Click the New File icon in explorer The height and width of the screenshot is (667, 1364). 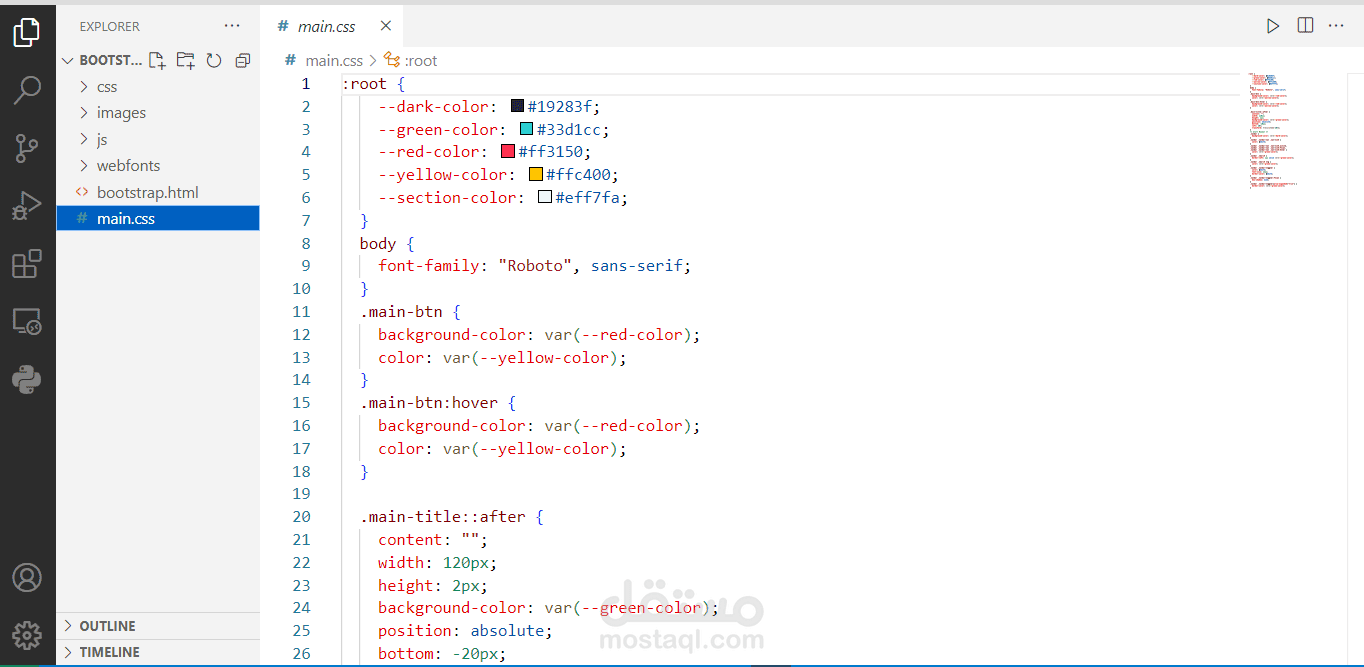(157, 61)
